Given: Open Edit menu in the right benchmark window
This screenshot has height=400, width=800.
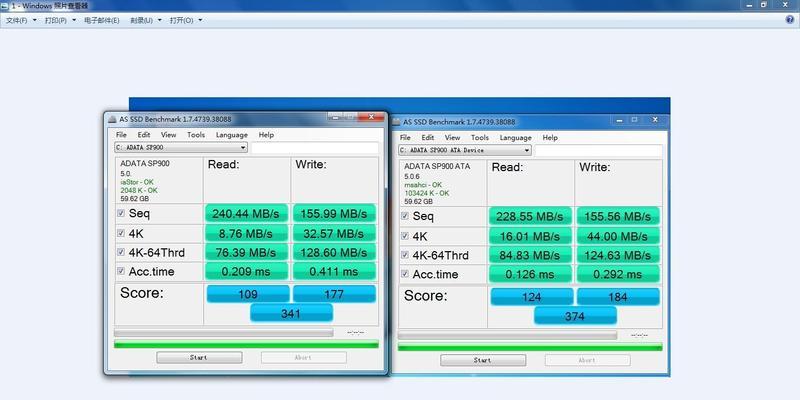Looking at the screenshot, I should pos(428,138).
